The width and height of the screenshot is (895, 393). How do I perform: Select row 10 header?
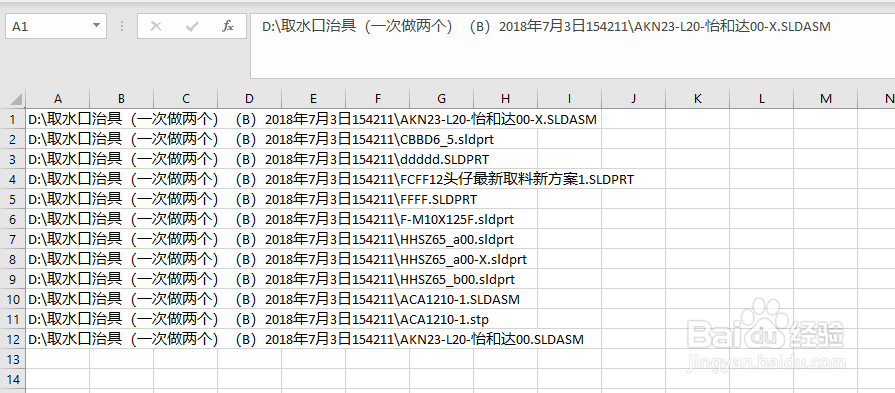[13, 299]
